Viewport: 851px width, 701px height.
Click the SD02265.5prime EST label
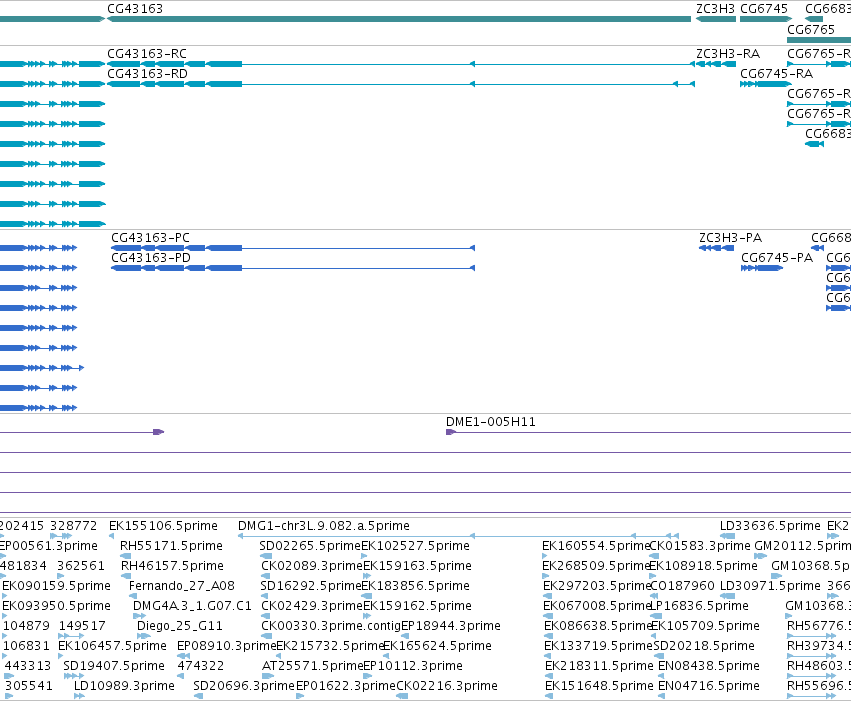click(x=310, y=546)
